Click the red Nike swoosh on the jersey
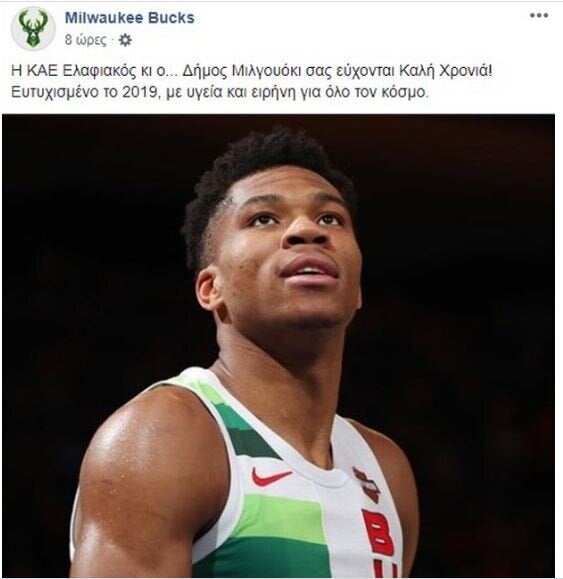This screenshot has height=579, width=563. point(271,477)
